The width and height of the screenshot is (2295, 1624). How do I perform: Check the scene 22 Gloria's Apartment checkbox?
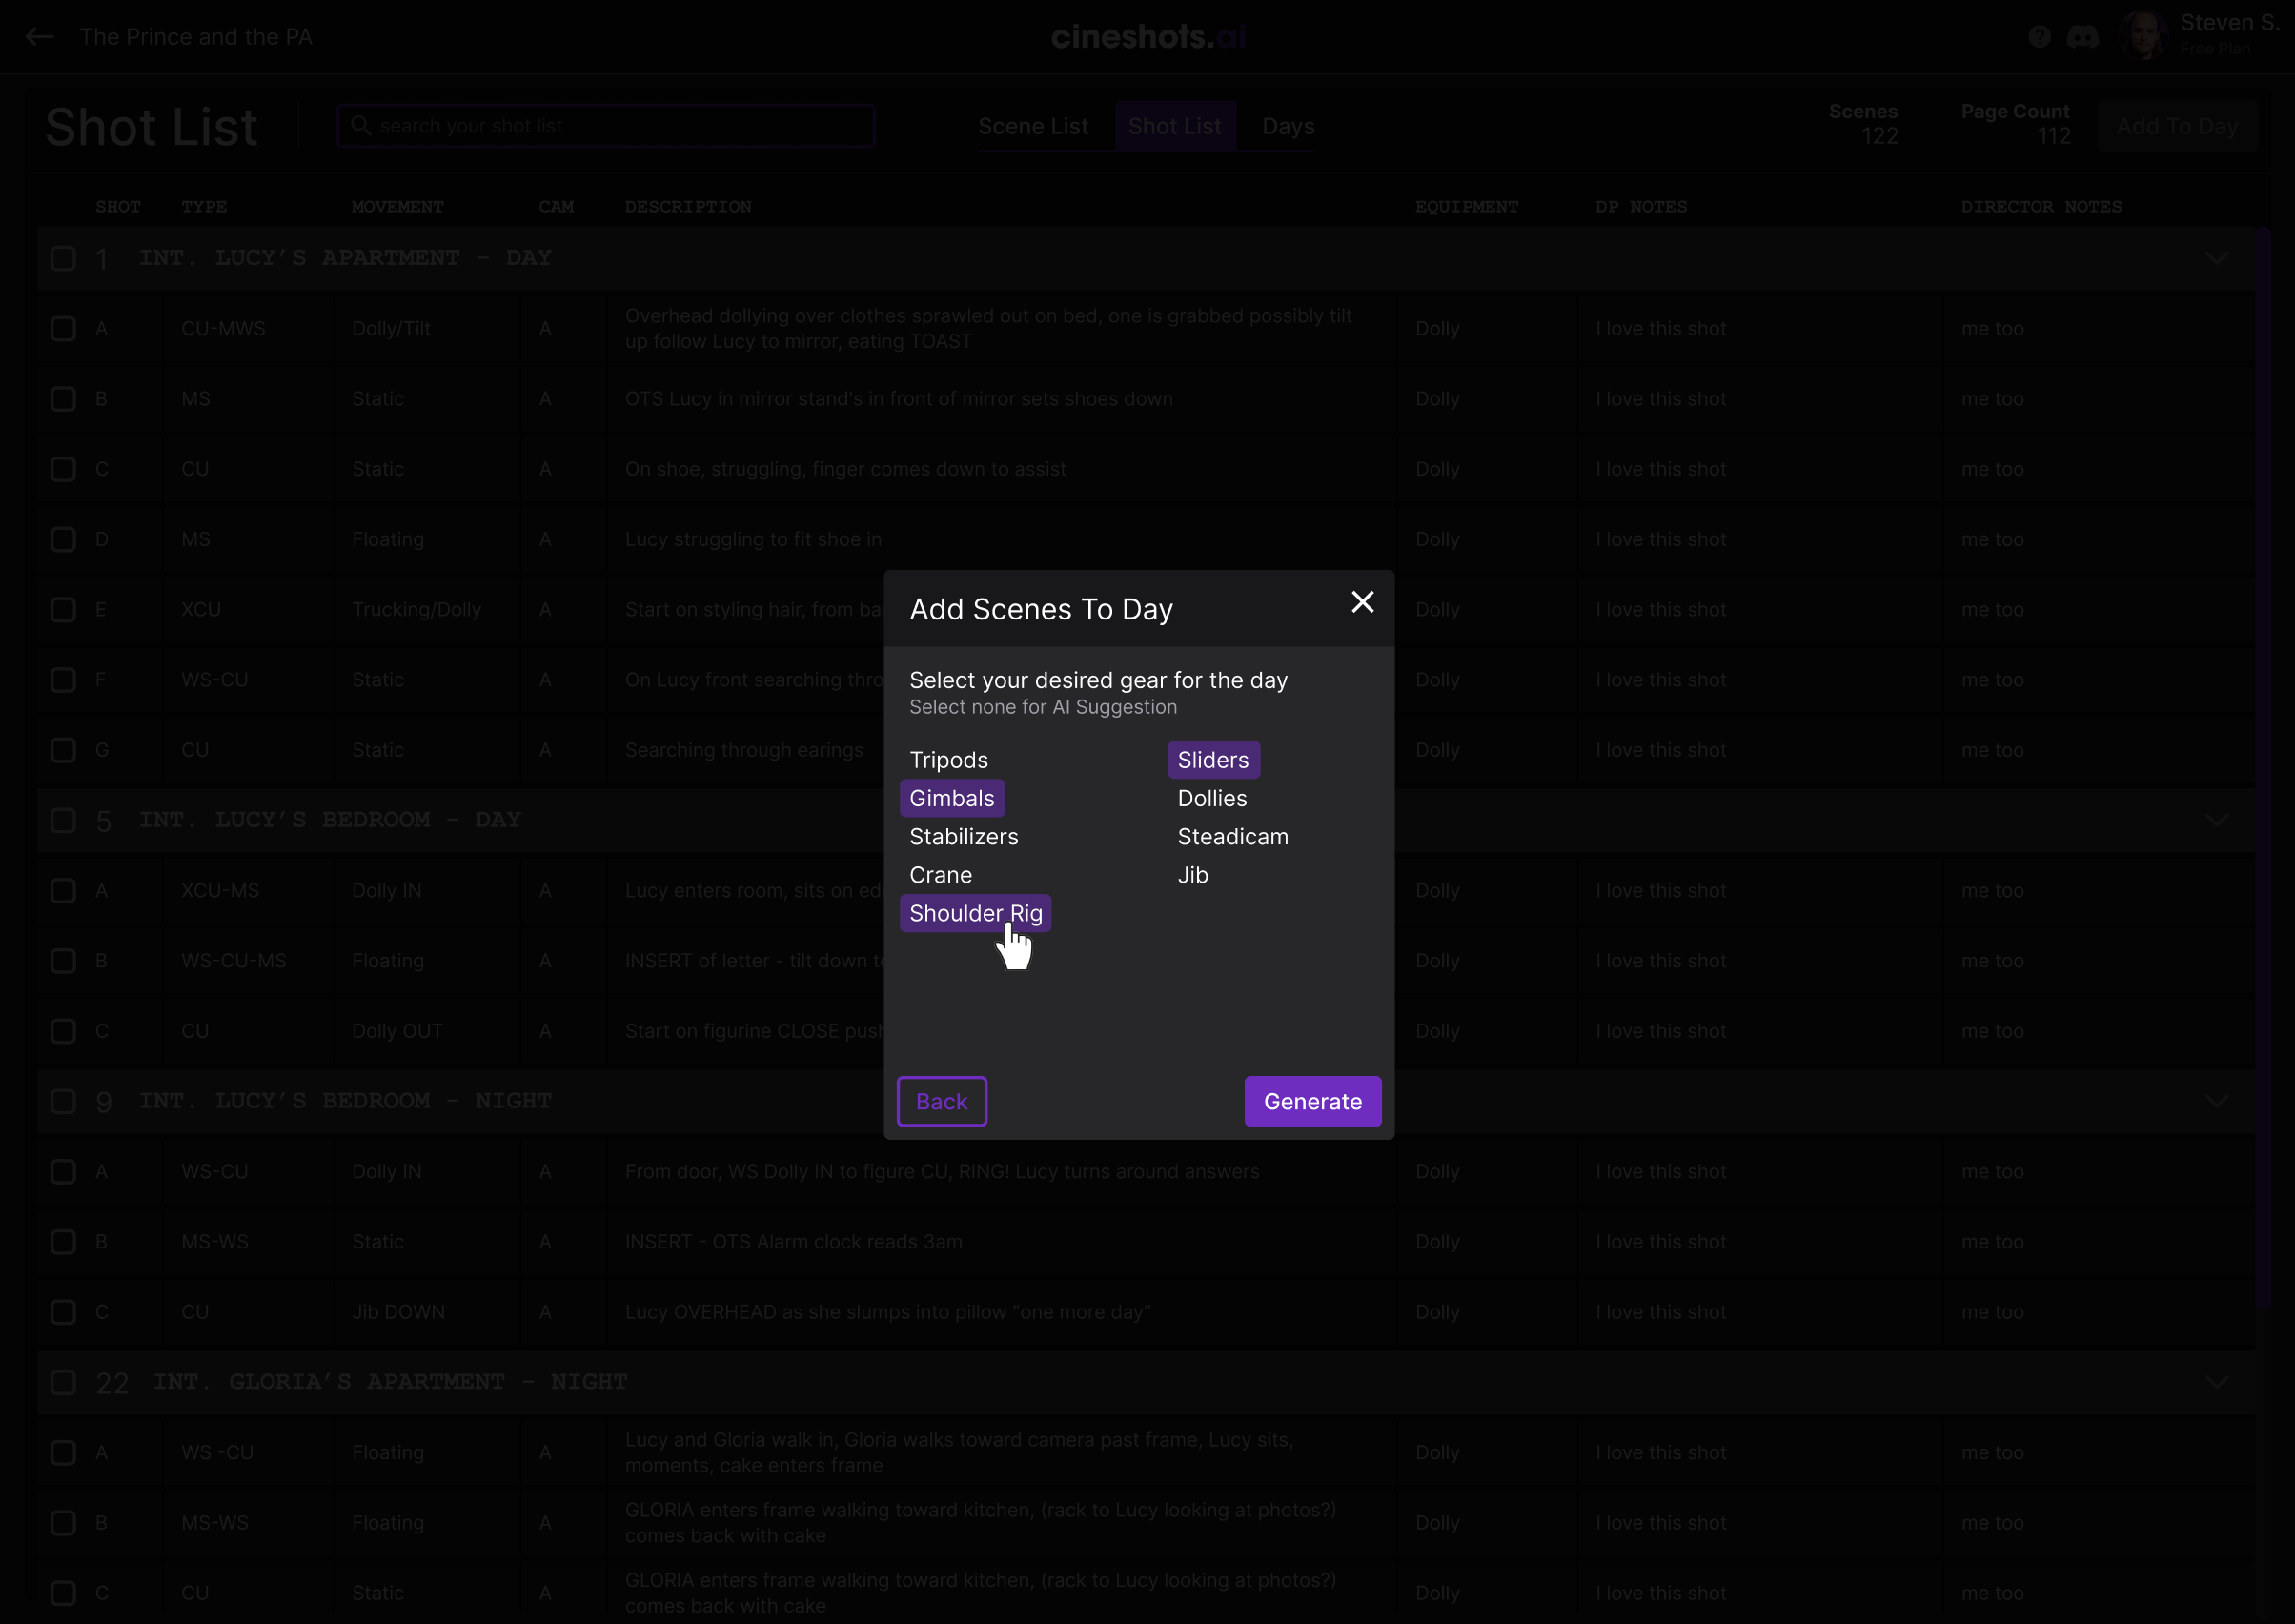point(63,1382)
